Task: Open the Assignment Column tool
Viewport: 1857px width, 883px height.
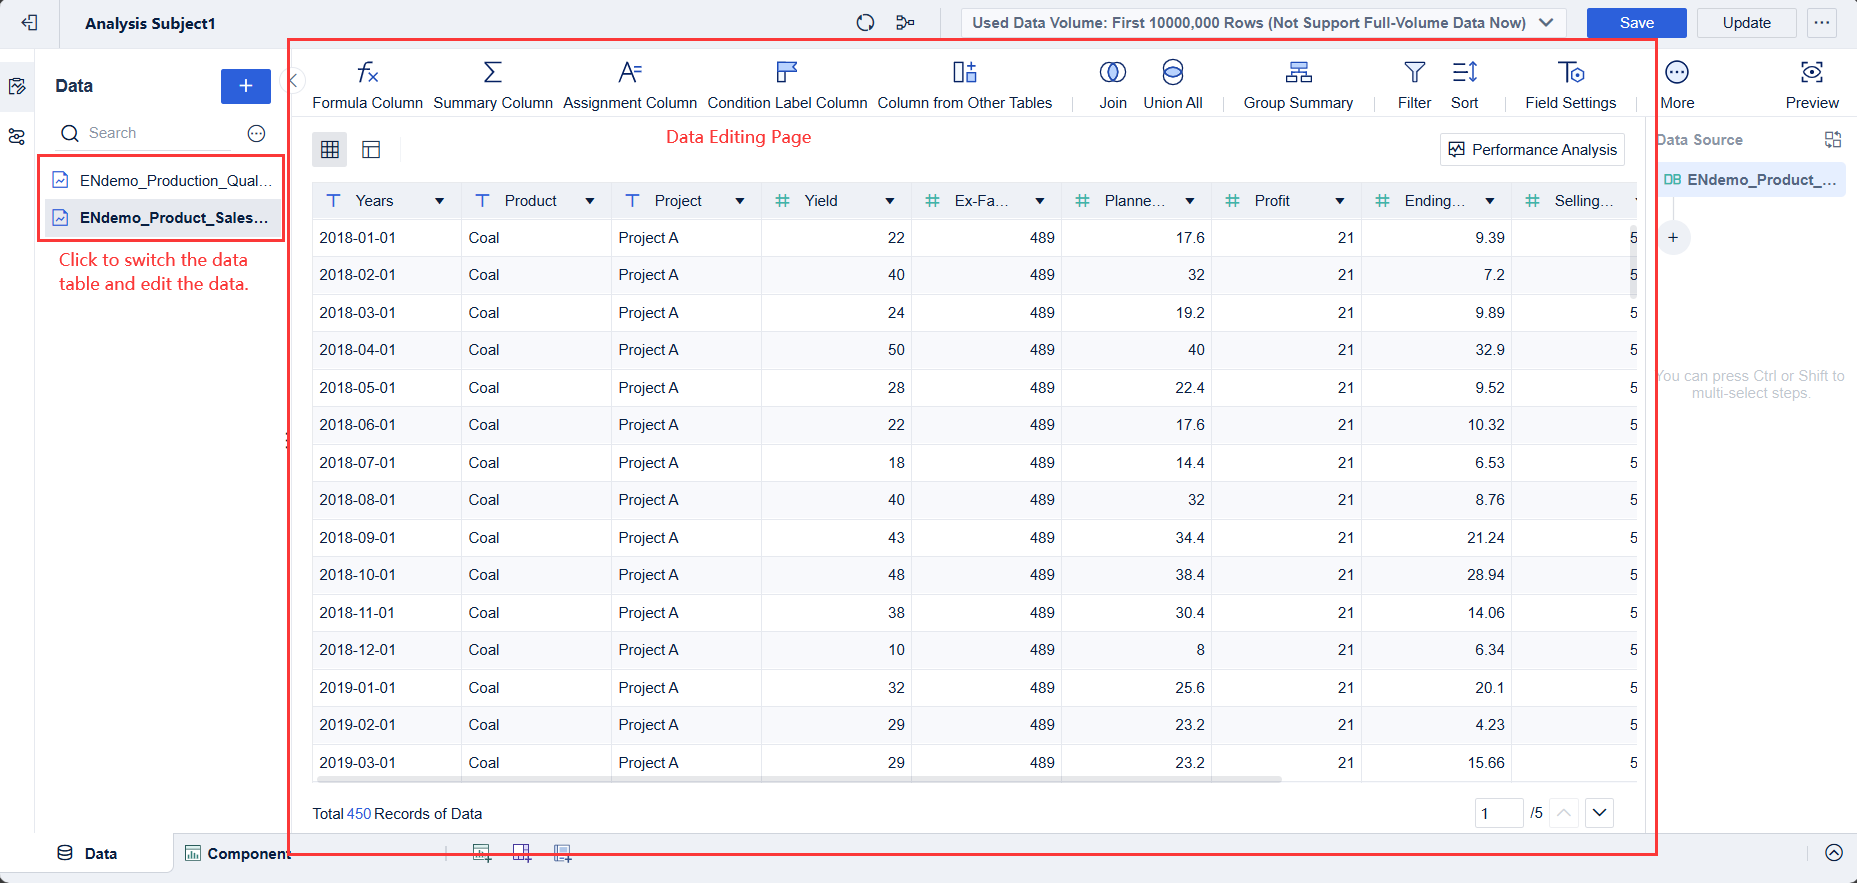Action: coord(630,85)
